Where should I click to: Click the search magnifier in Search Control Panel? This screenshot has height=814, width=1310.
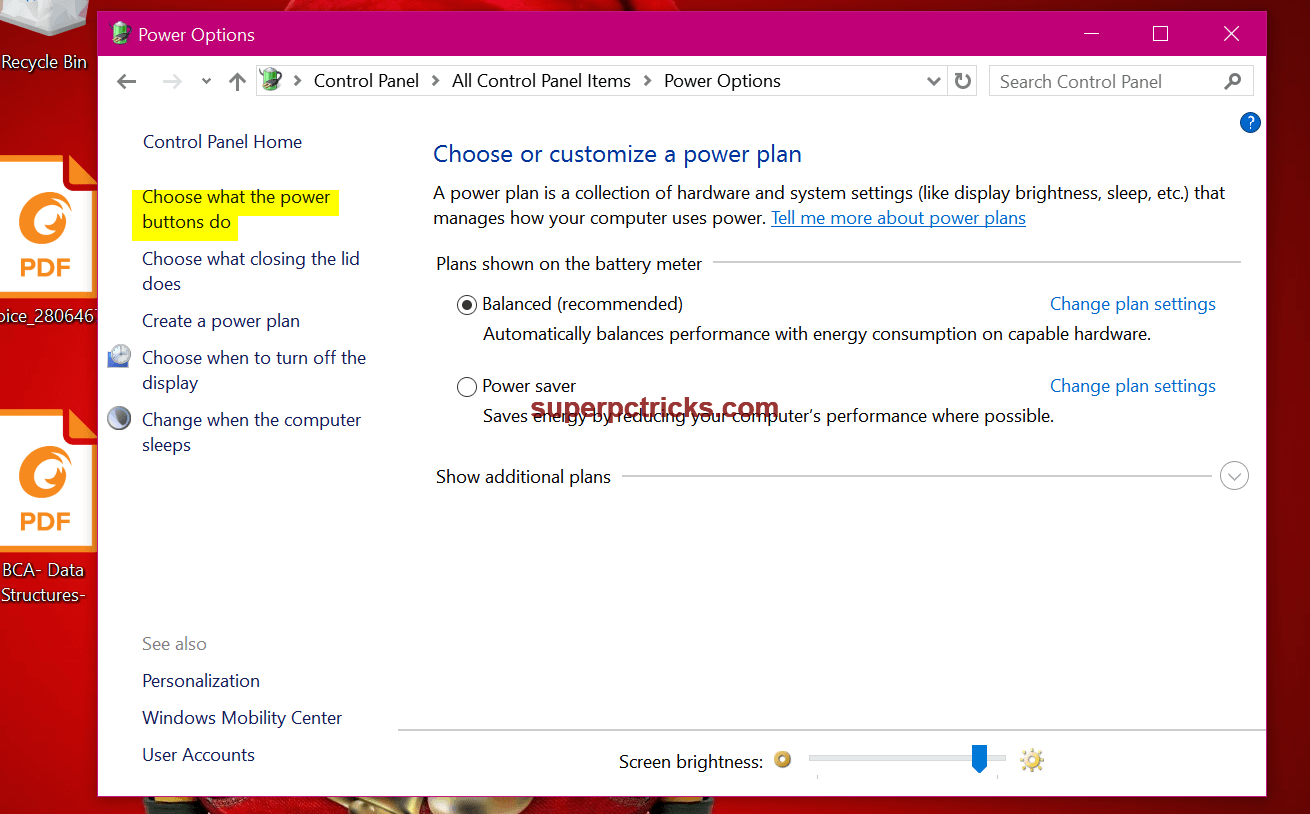[x=1233, y=80]
